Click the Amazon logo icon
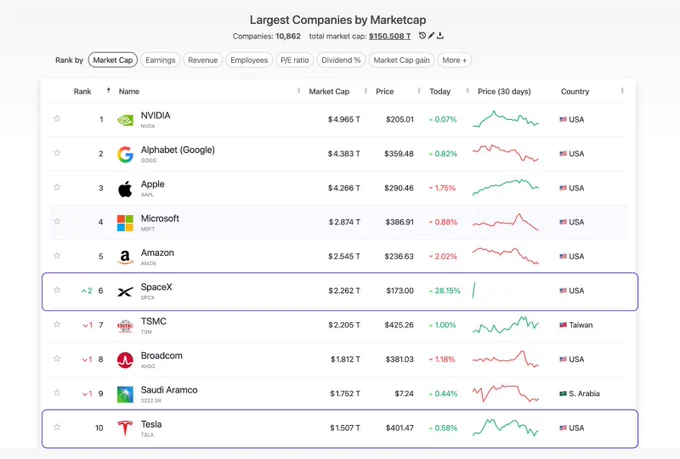Image resolution: width=680 pixels, height=459 pixels. 125,257
